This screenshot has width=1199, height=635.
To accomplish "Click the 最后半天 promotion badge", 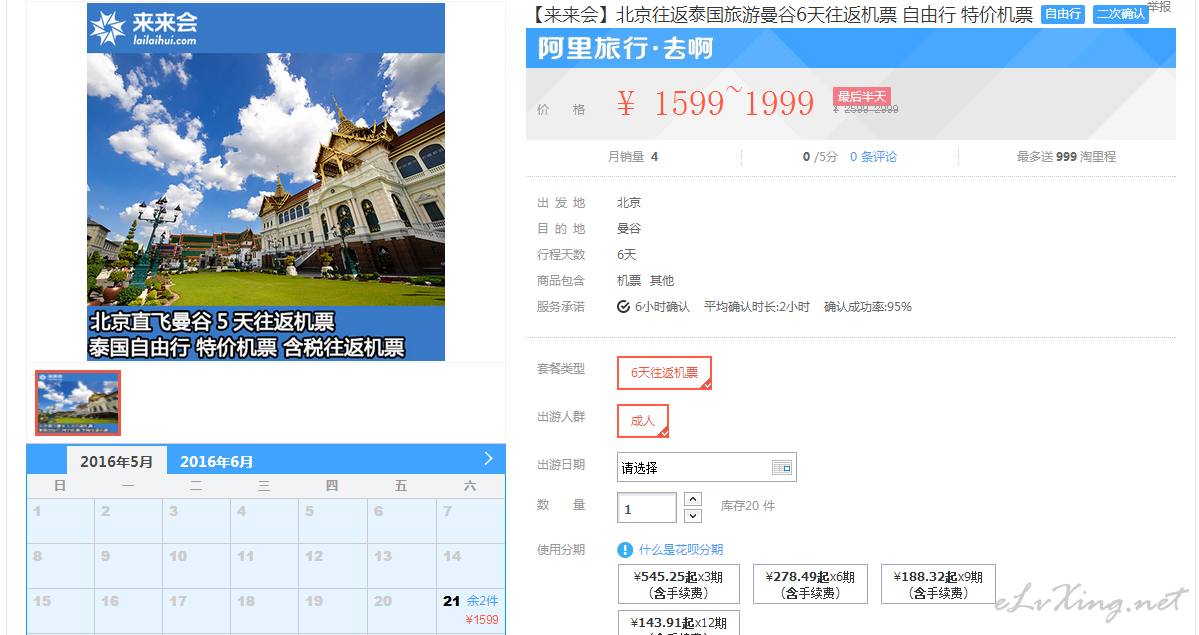I will point(862,96).
